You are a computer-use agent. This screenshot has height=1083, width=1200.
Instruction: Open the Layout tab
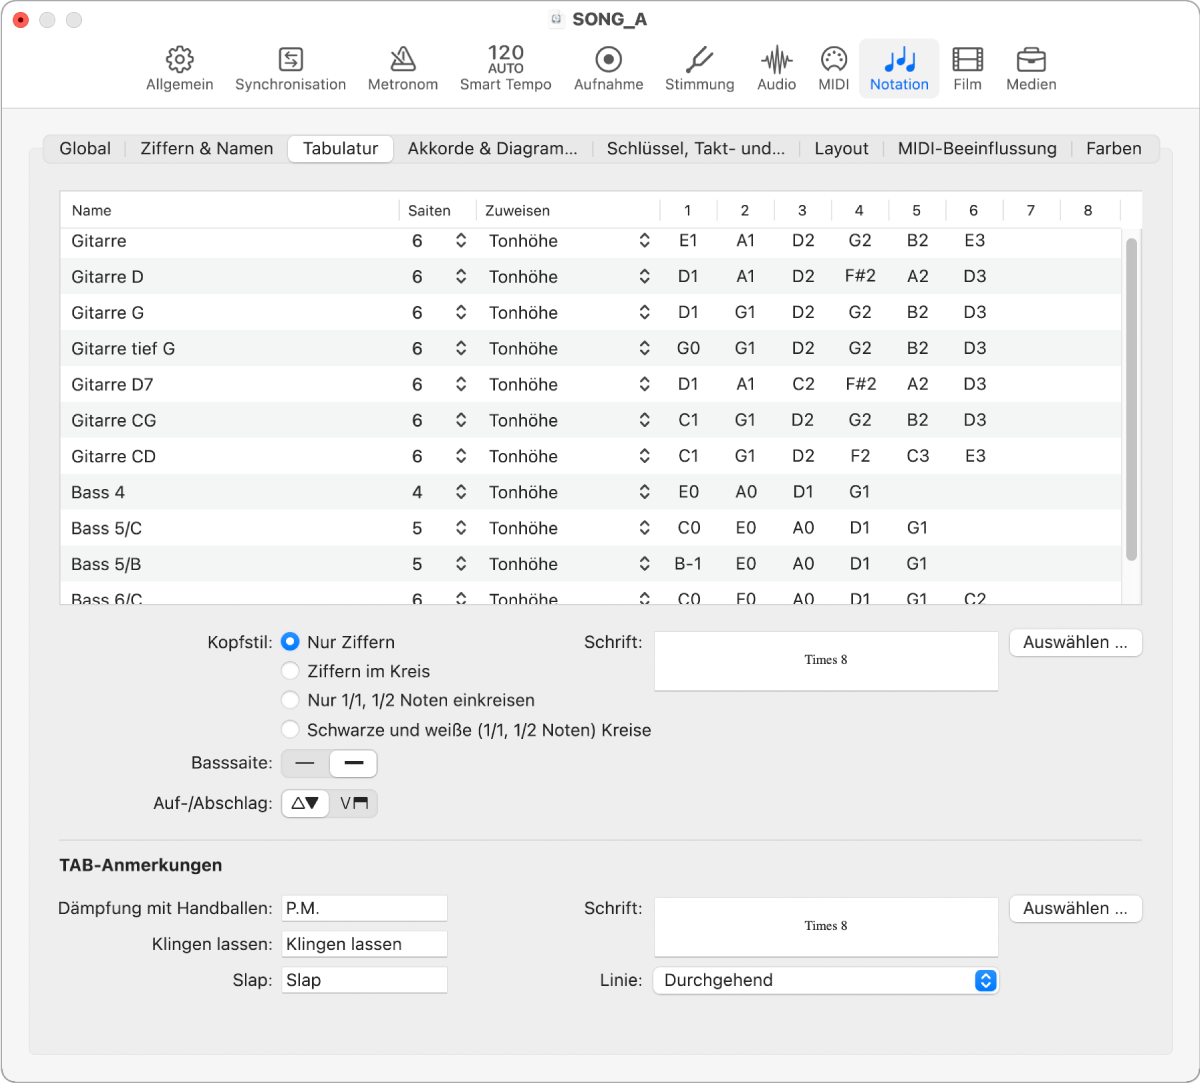[x=841, y=149]
